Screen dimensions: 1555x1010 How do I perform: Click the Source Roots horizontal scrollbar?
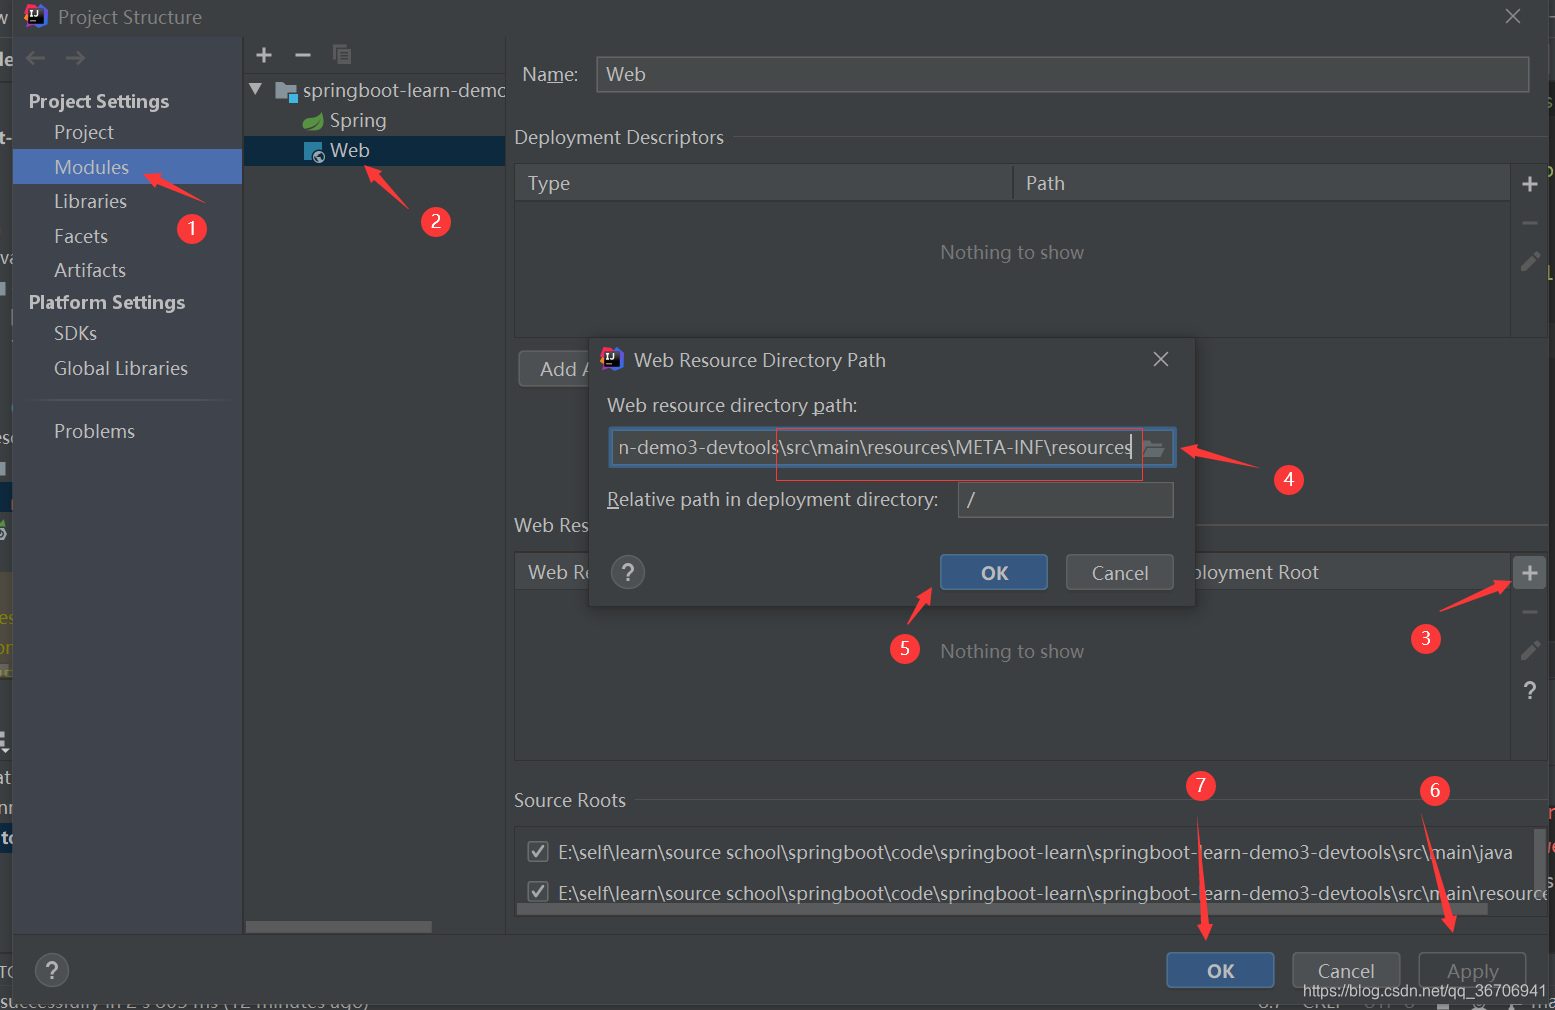pos(1002,910)
